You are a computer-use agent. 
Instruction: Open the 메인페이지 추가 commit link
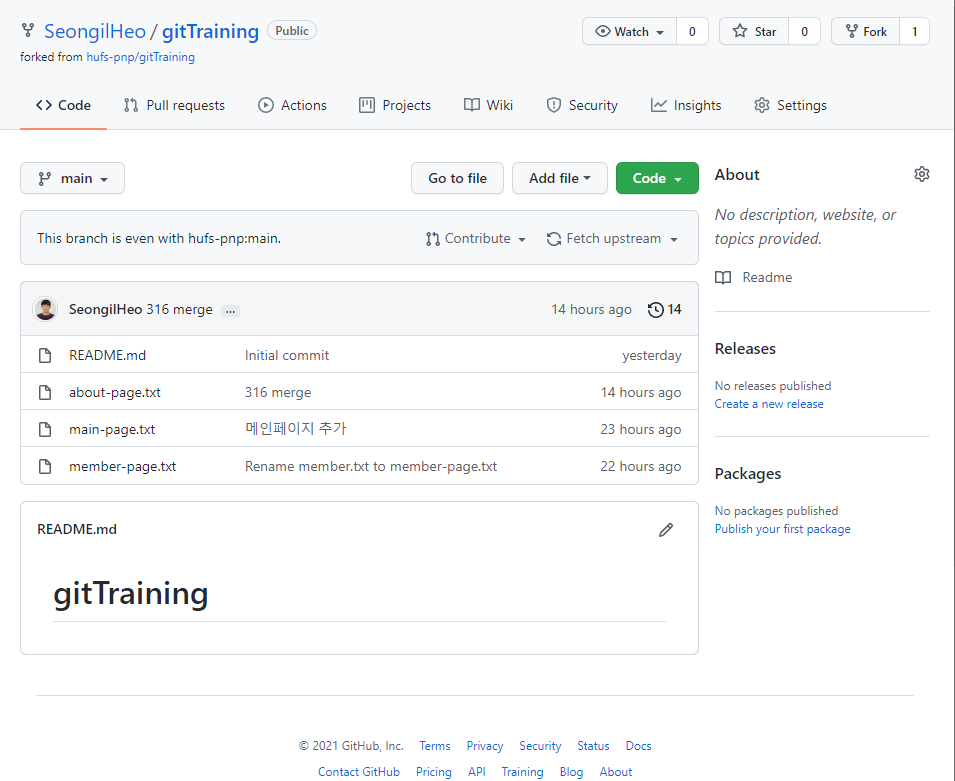point(295,429)
